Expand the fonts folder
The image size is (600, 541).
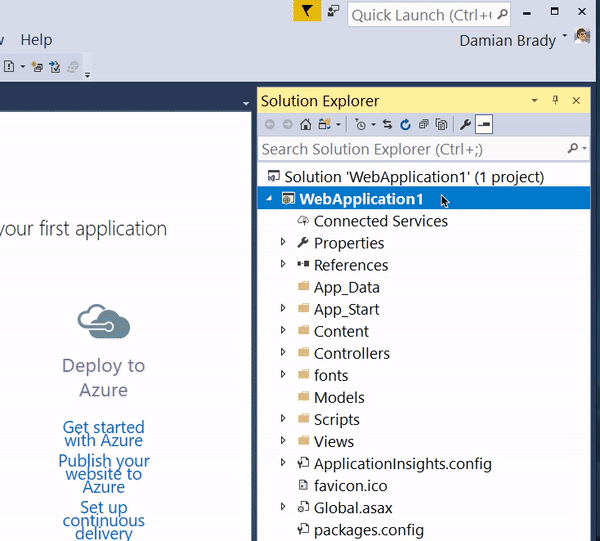pos(283,374)
